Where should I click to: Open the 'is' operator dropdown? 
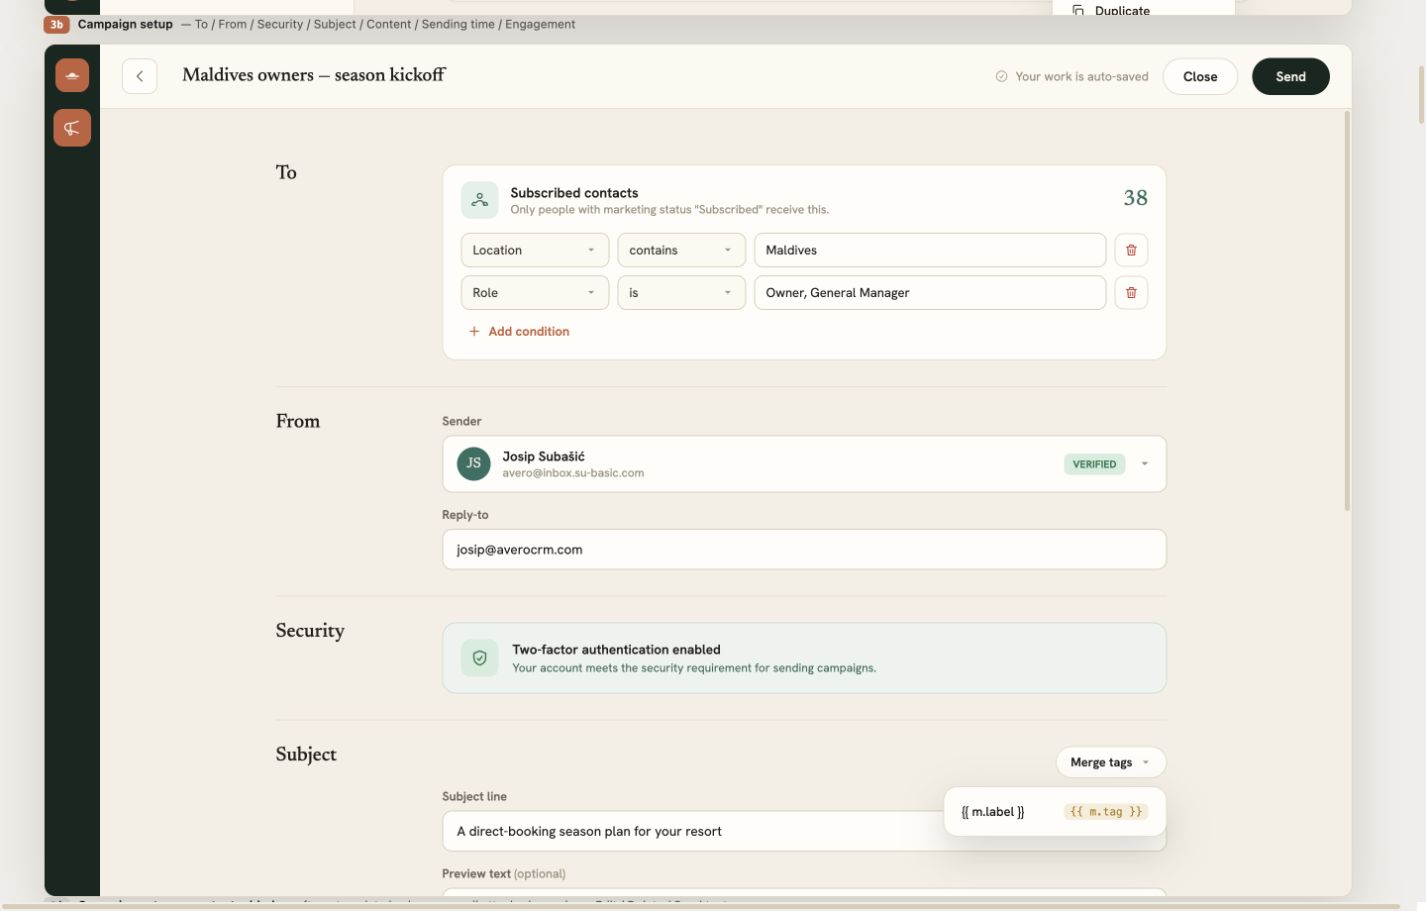681,293
